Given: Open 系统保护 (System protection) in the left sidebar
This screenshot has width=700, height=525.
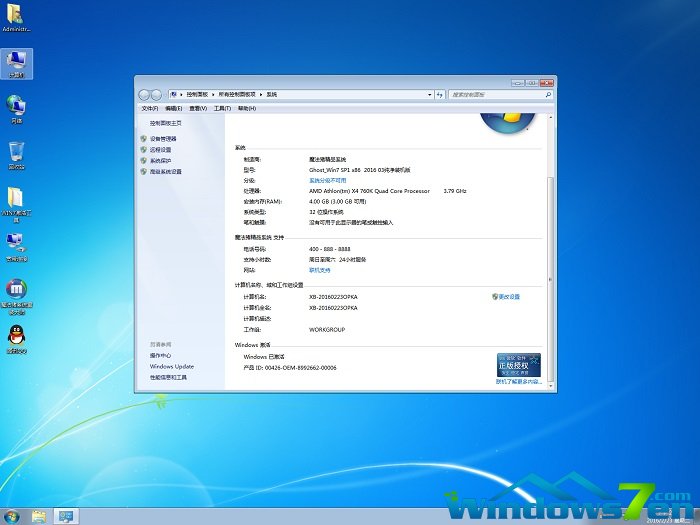Looking at the screenshot, I should pyautogui.click(x=160, y=160).
